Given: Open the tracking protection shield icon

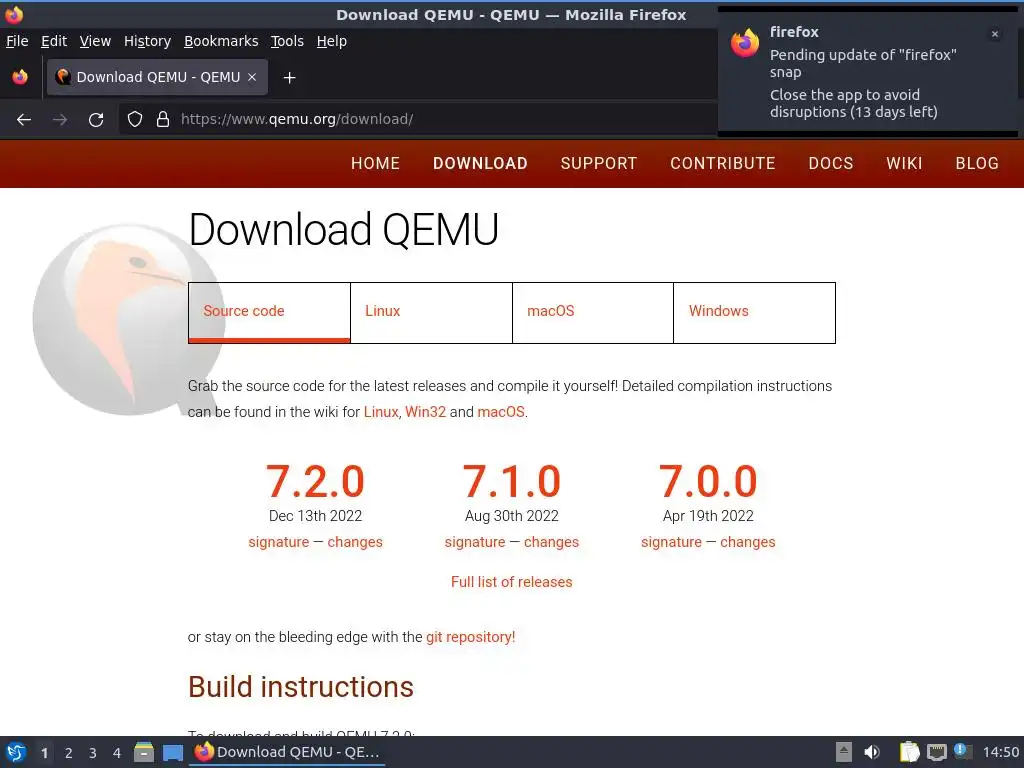Looking at the screenshot, I should (135, 119).
